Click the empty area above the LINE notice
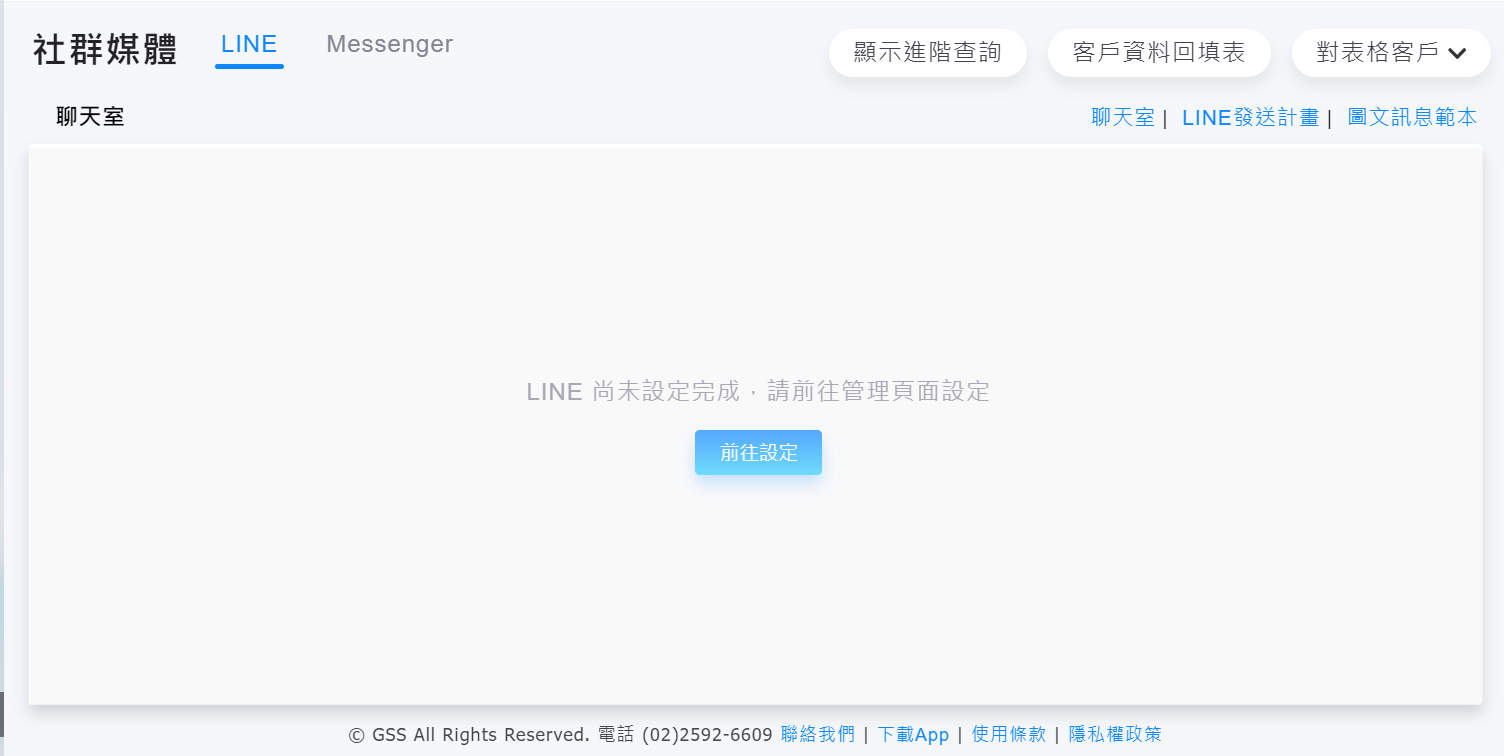Screen dimensions: 1504x756 coord(756,260)
